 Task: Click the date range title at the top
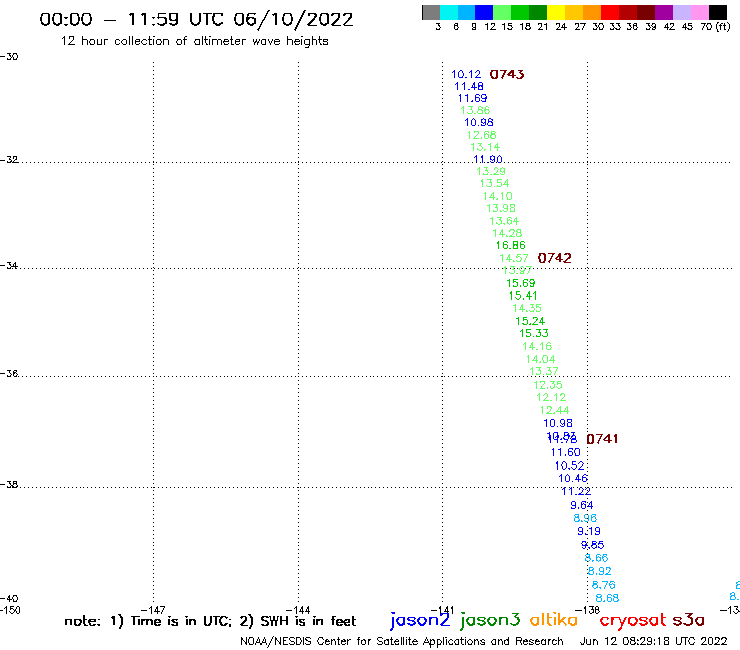coord(196,20)
